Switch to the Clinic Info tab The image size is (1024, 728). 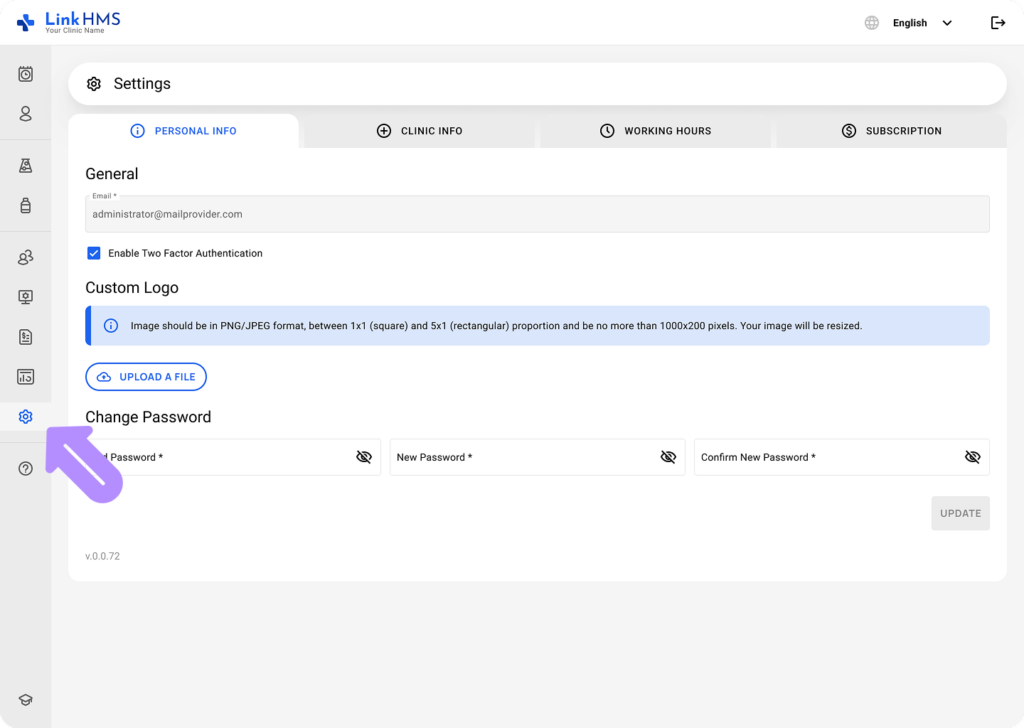tap(420, 131)
